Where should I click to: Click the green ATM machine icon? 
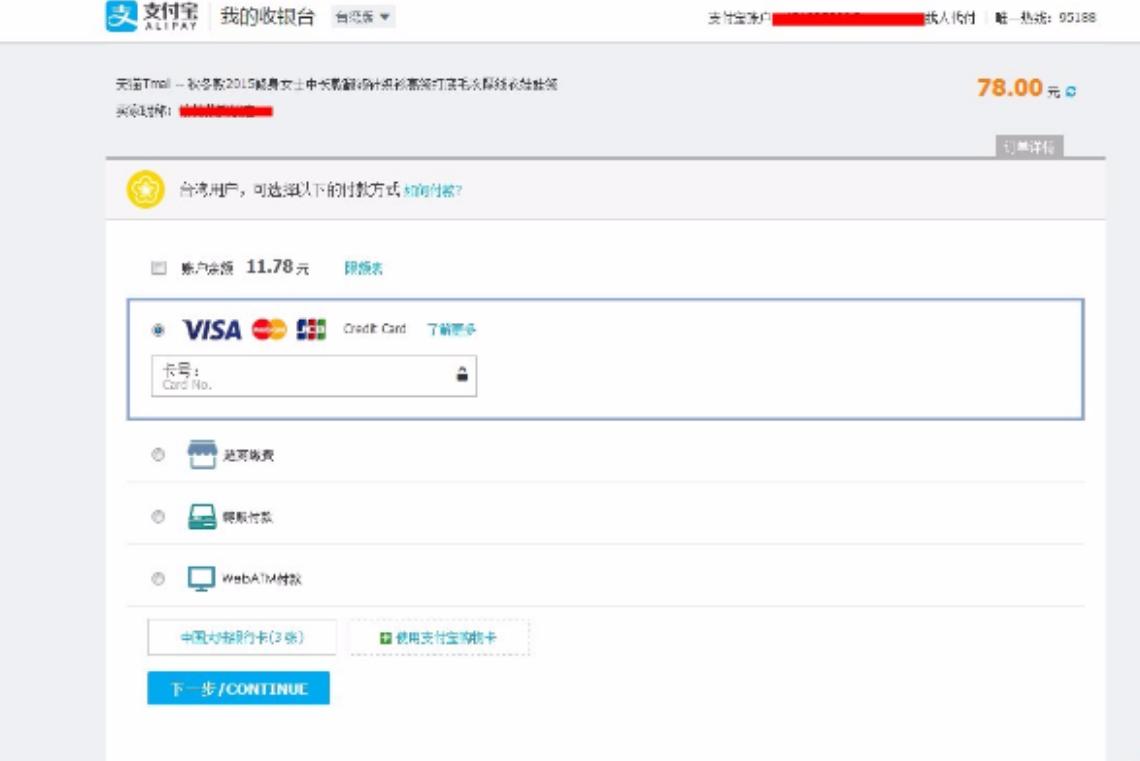click(202, 517)
